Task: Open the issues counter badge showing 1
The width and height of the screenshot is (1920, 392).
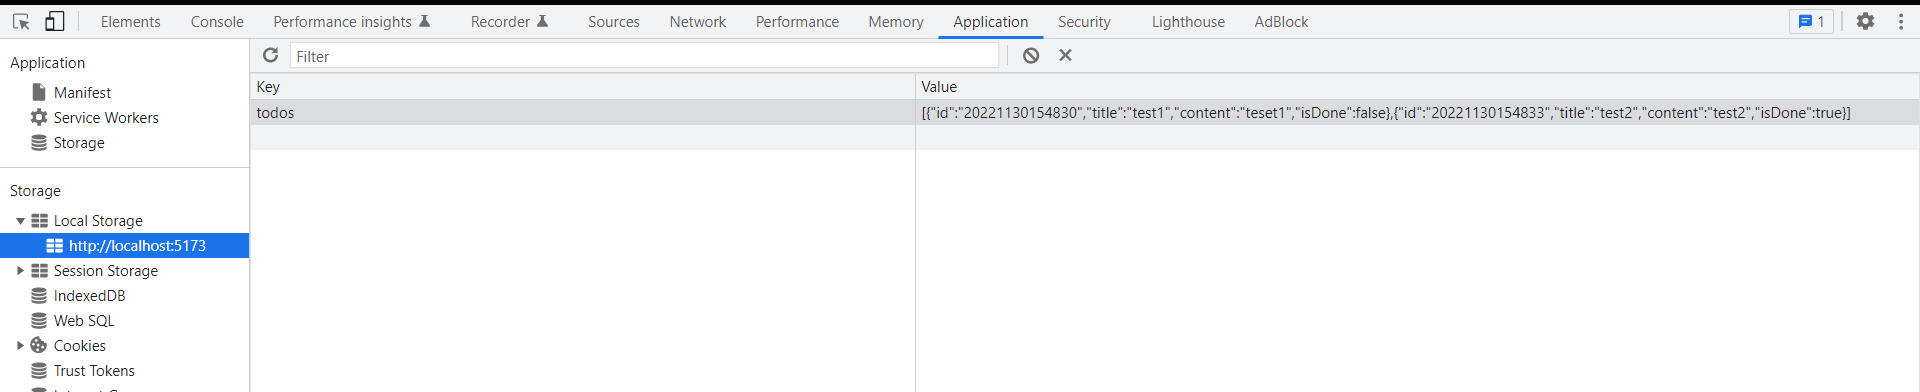Action: [1811, 21]
